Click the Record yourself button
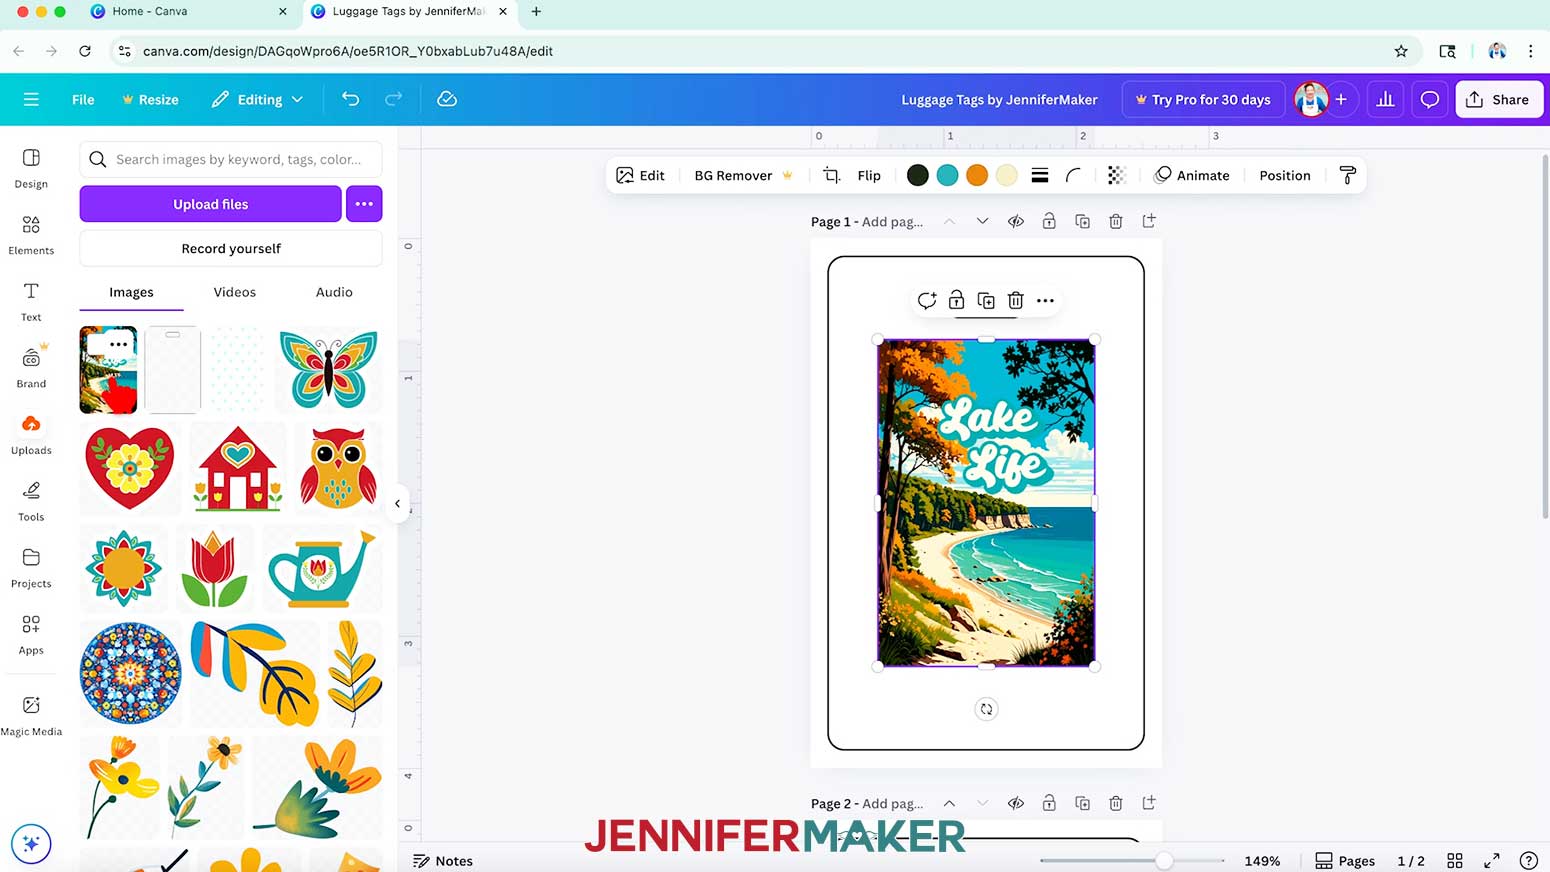1550x872 pixels. click(x=231, y=248)
